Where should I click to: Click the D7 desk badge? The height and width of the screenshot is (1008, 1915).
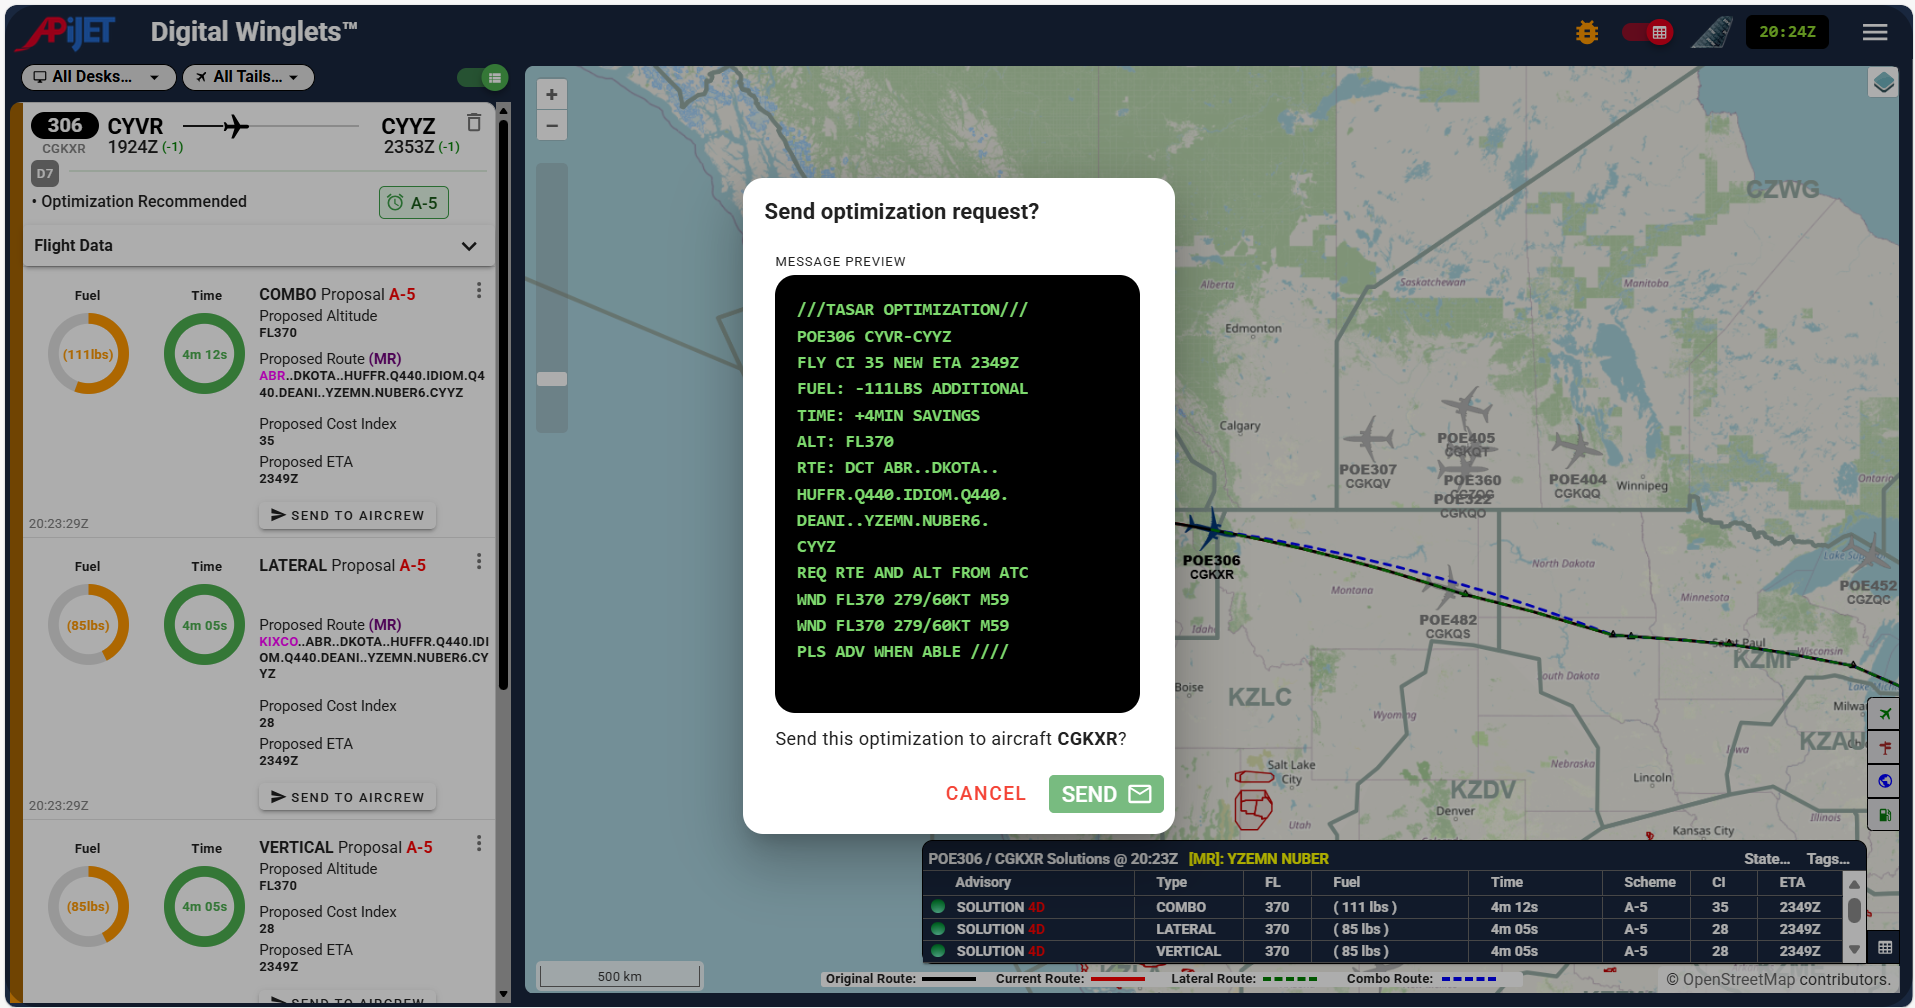pos(45,173)
